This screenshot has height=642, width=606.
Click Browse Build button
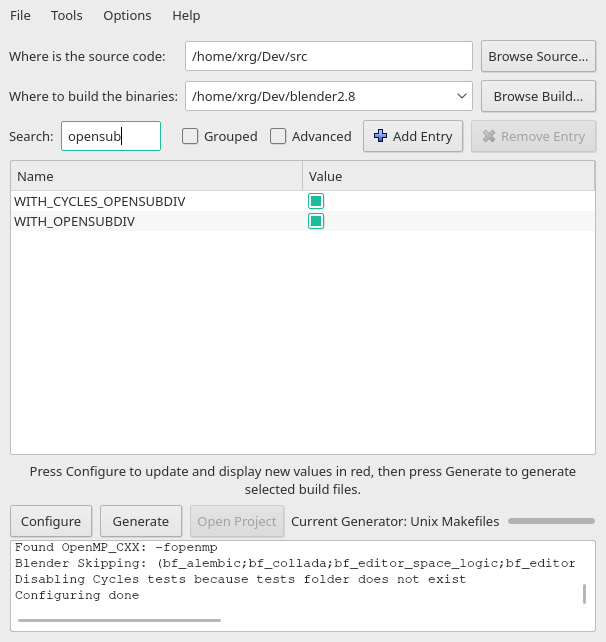pyautogui.click(x=538, y=96)
